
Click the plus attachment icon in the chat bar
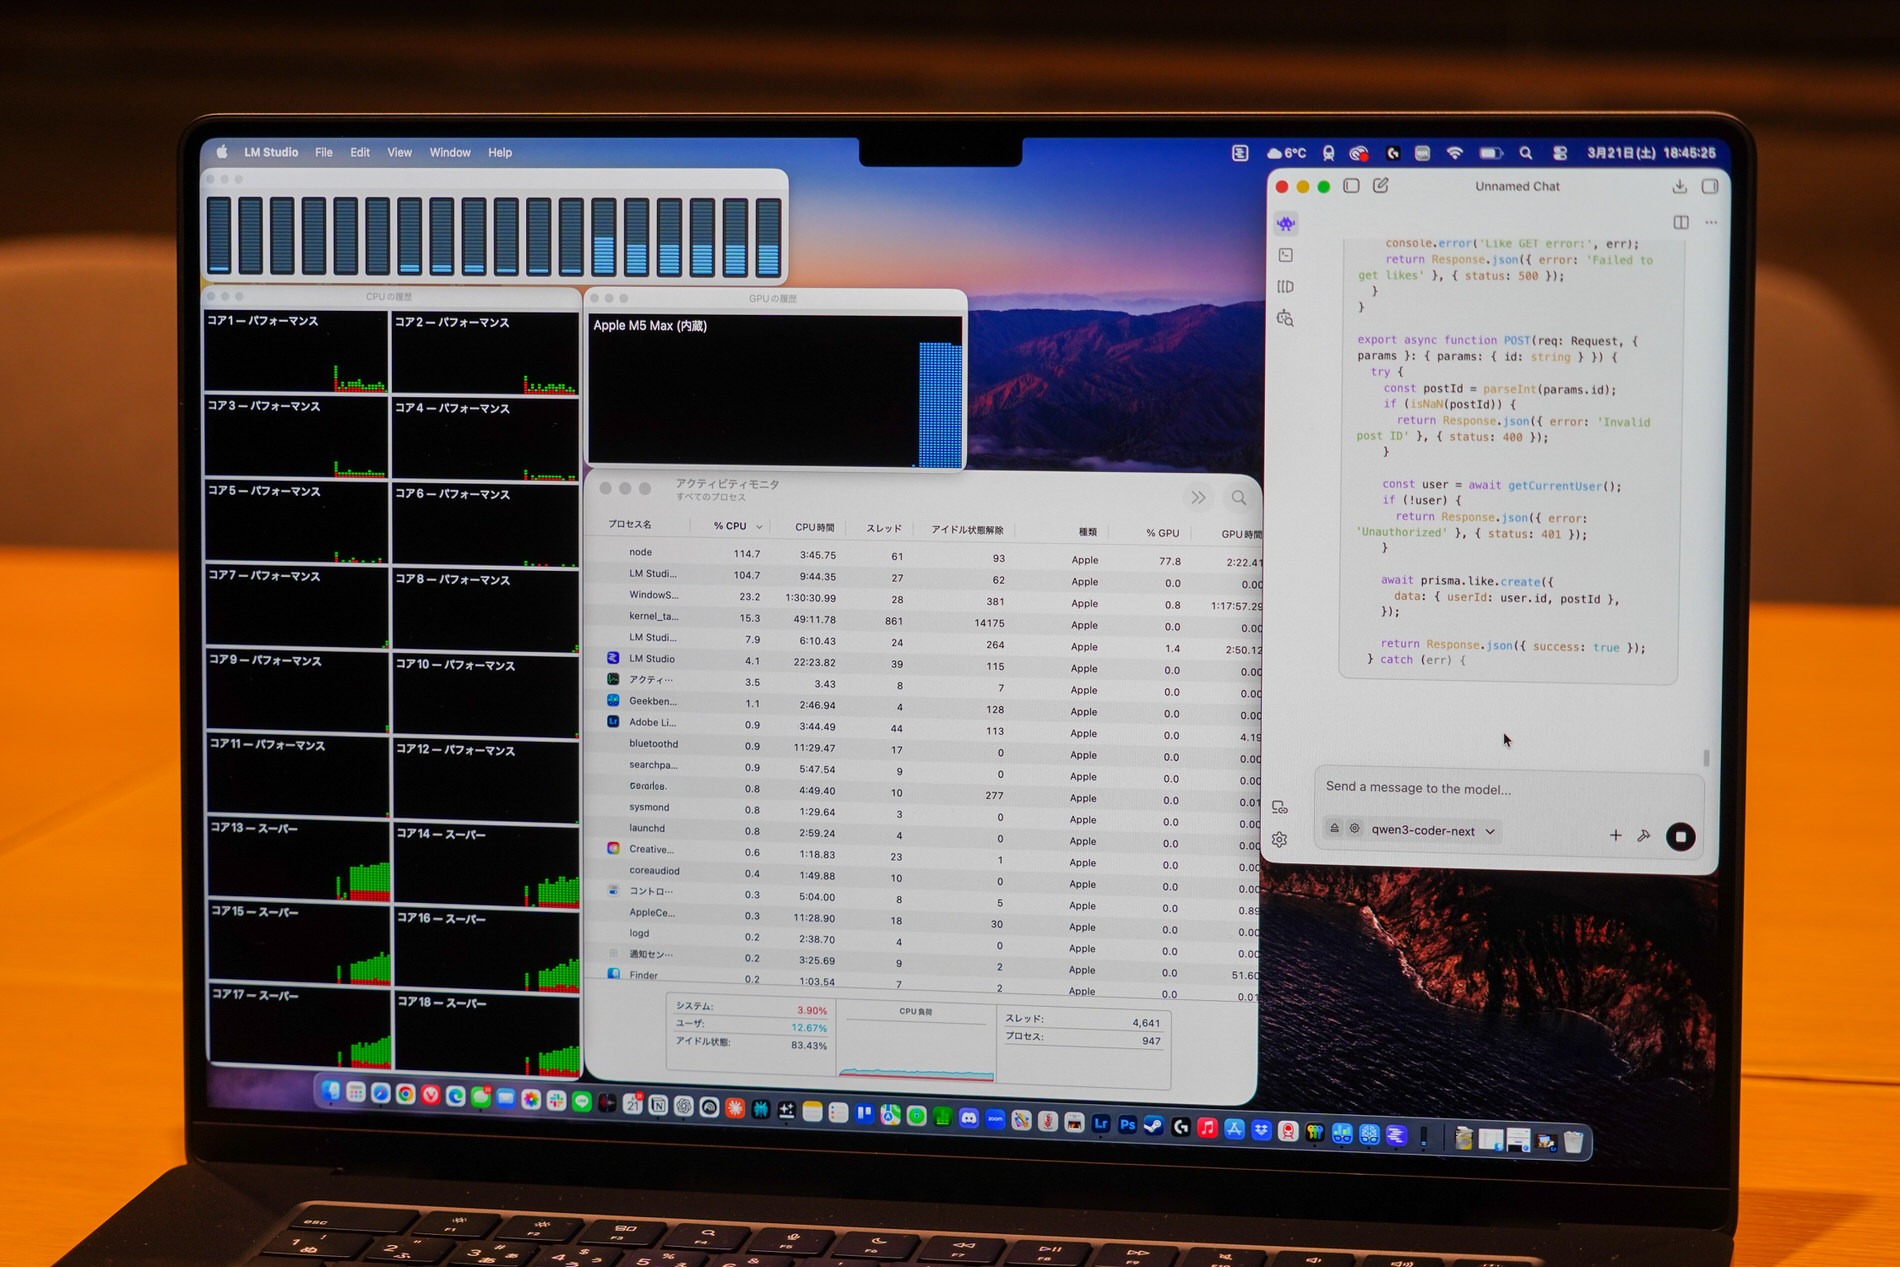(1616, 835)
